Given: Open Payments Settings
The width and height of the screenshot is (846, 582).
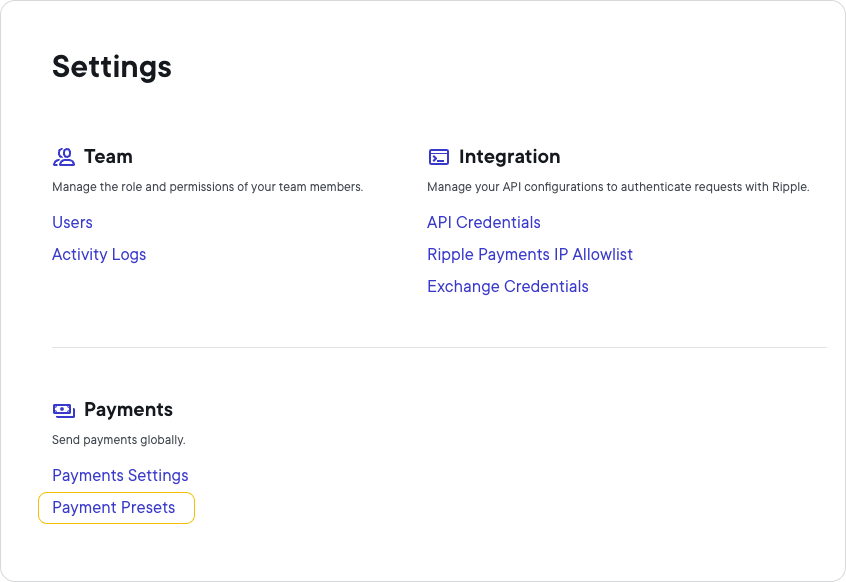Looking at the screenshot, I should click(x=120, y=475).
